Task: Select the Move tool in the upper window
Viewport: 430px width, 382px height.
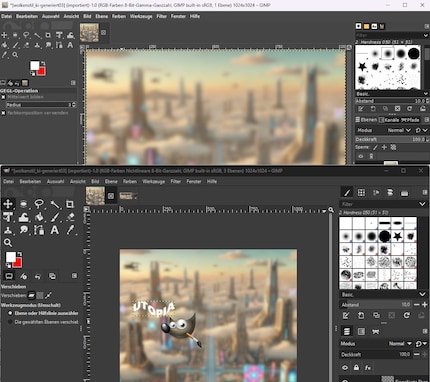Action: [x=4, y=35]
